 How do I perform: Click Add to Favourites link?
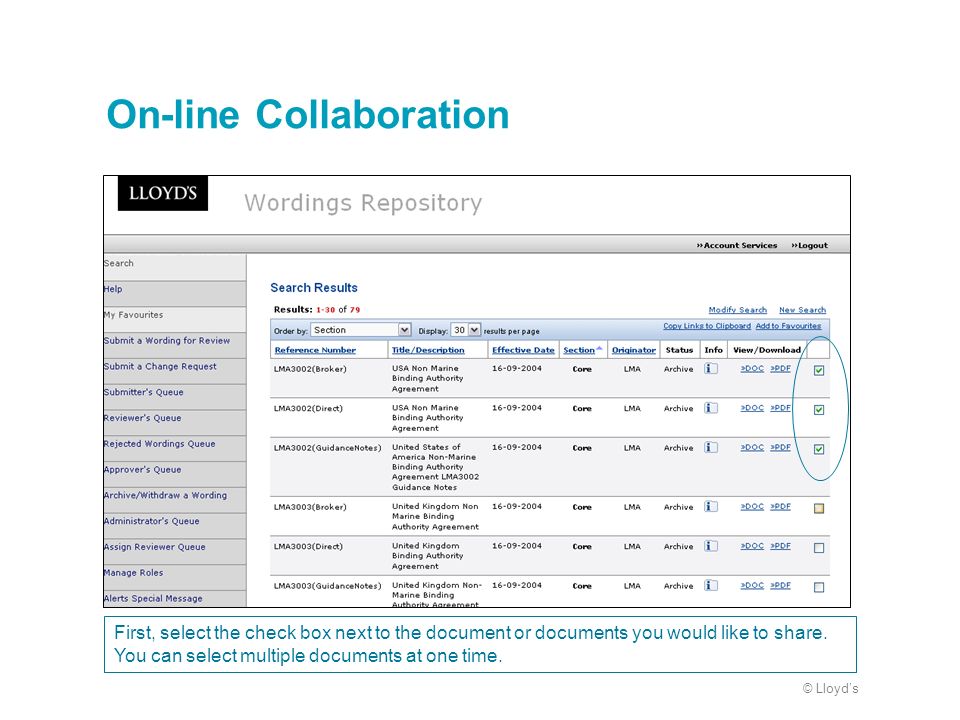(x=789, y=326)
